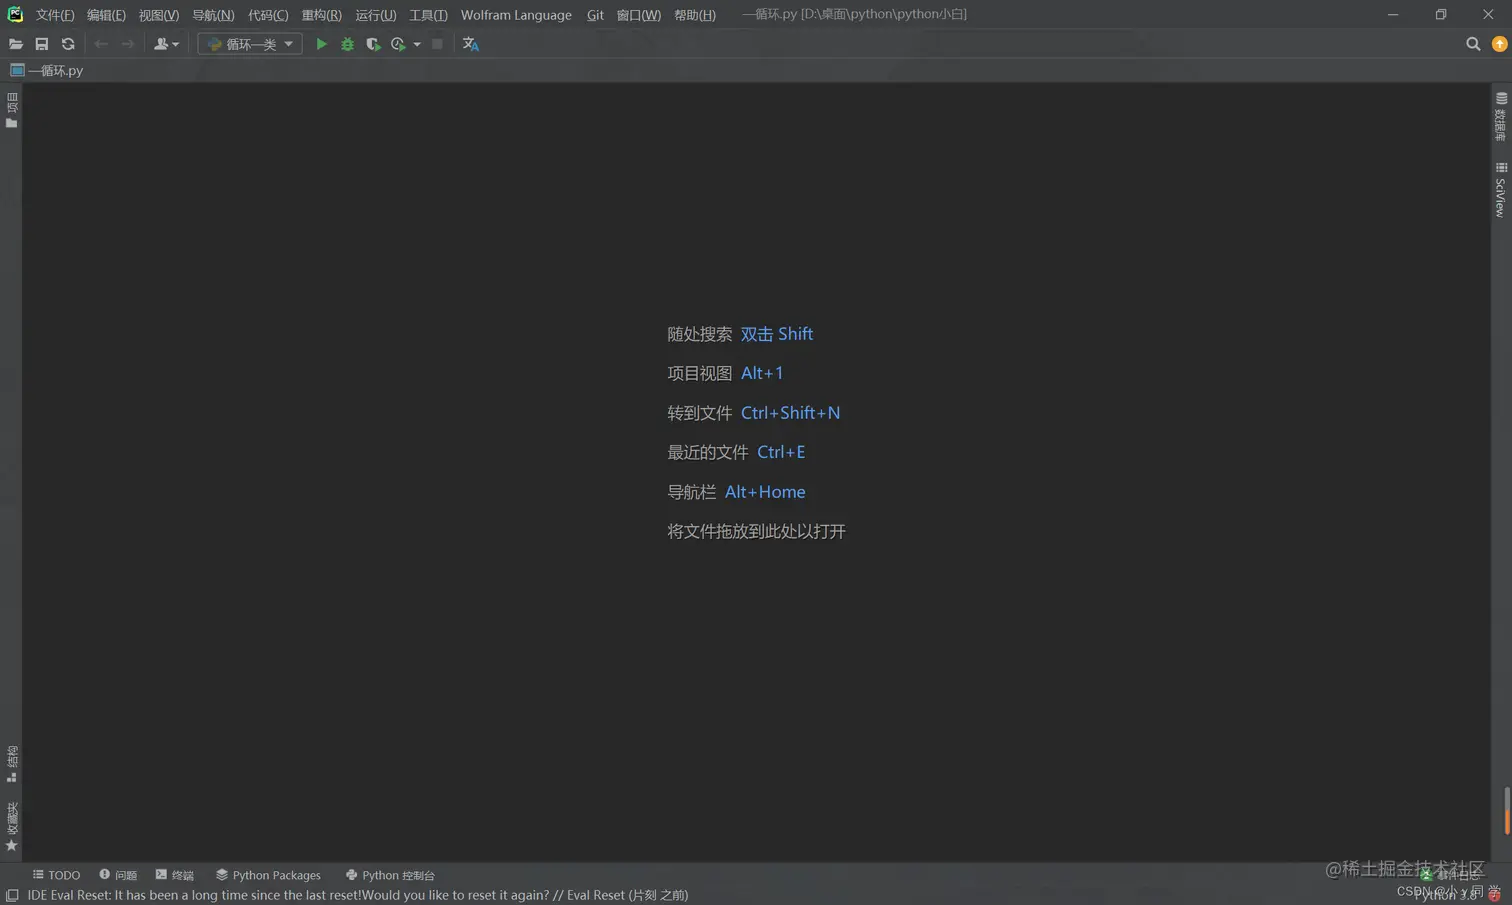Click the Back navigation arrow
The width and height of the screenshot is (1512, 905).
(101, 44)
